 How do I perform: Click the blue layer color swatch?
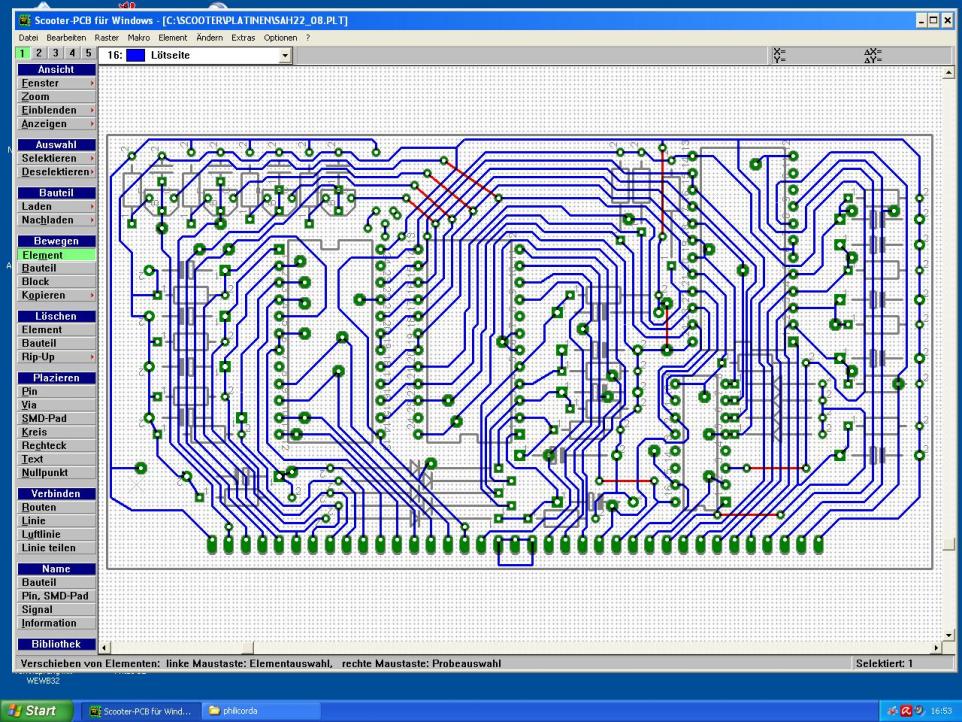point(136,56)
